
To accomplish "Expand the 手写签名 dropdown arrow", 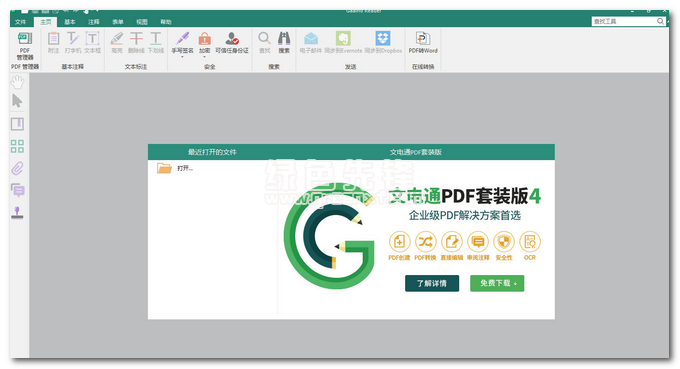I will (183, 57).
